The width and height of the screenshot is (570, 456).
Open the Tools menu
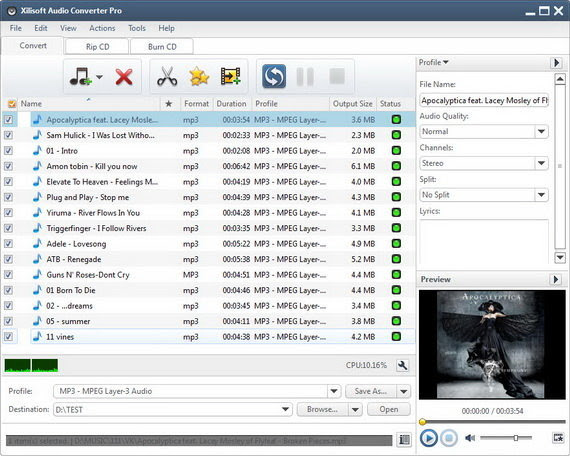point(137,28)
